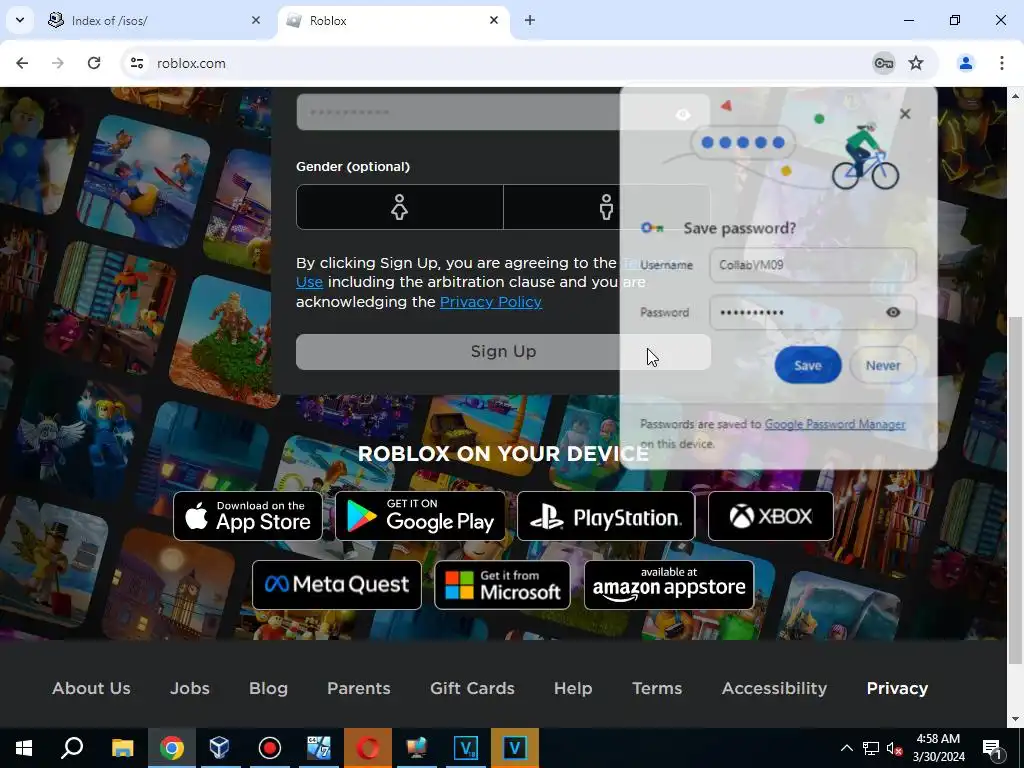The width and height of the screenshot is (1024, 768).
Task: Open the red record app in taskbar
Action: tap(270, 748)
